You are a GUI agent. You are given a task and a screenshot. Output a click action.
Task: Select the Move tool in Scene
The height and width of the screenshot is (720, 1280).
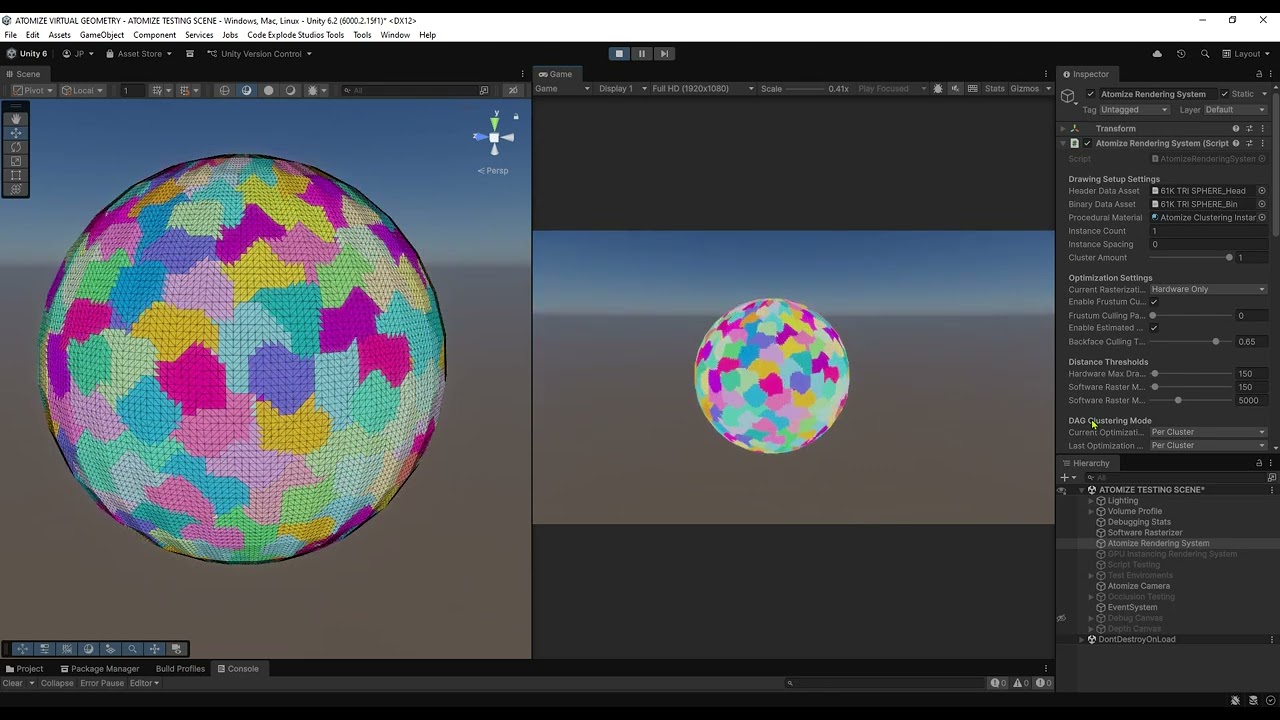16,132
